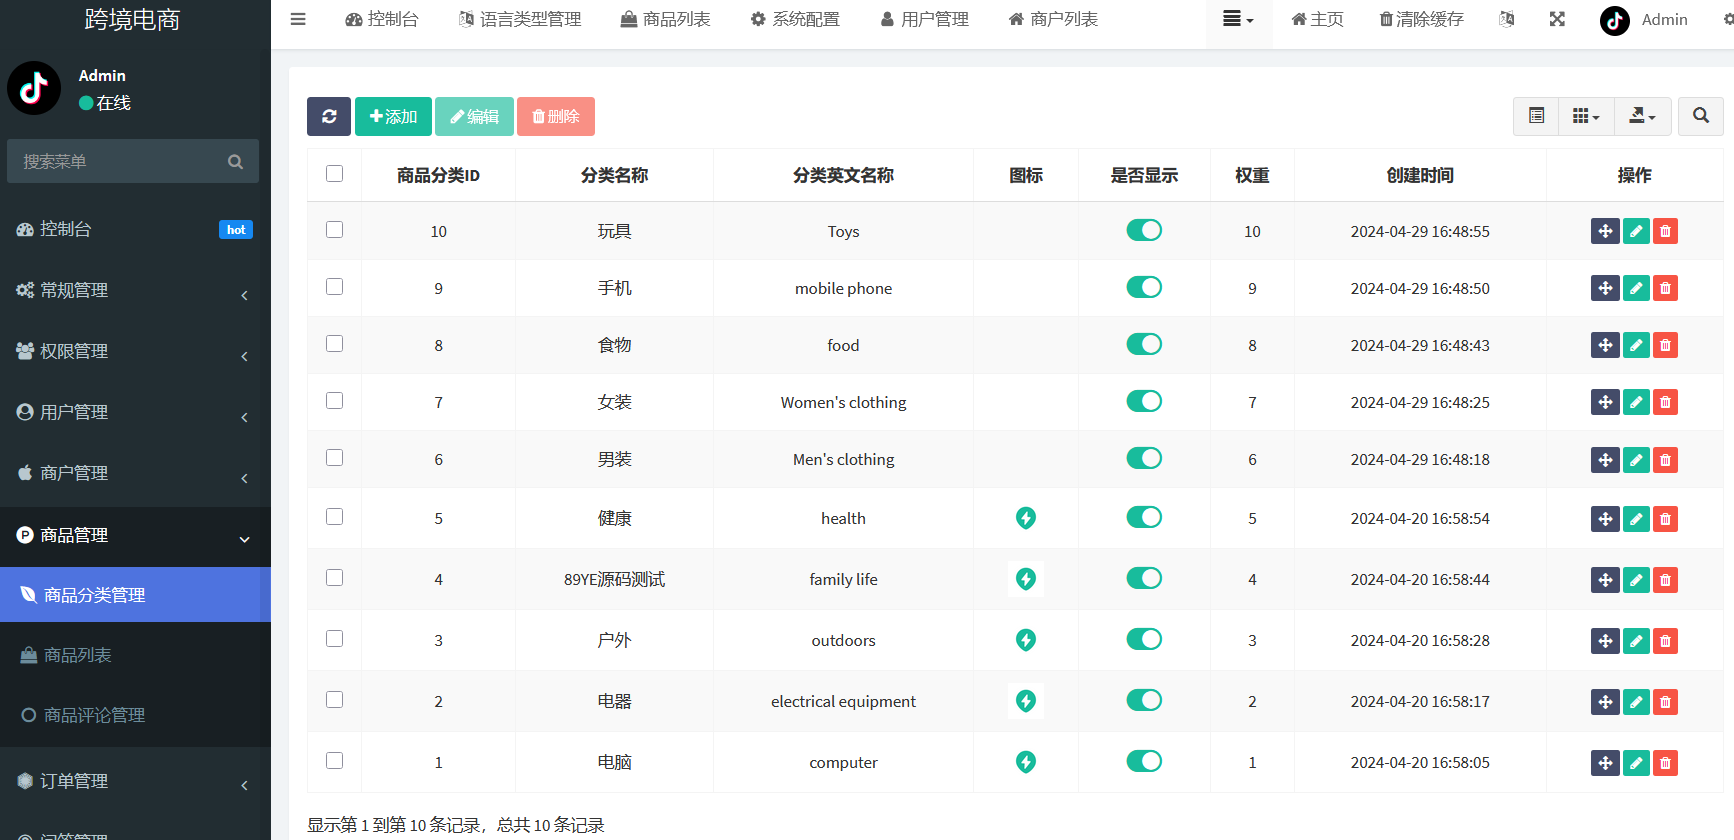
Task: Open 商品列表 in the sidebar
Action: click(78, 655)
